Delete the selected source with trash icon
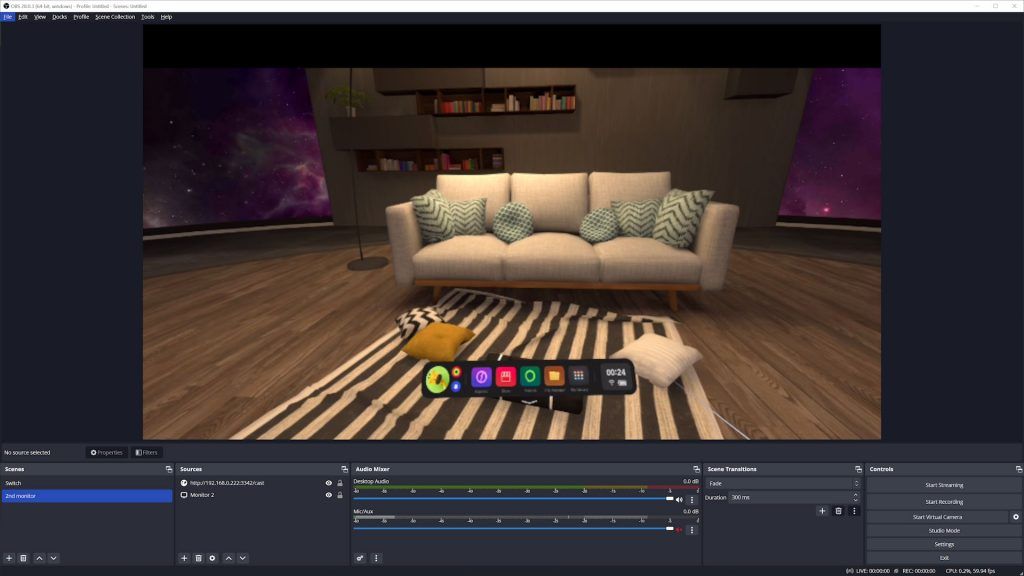 (199, 558)
